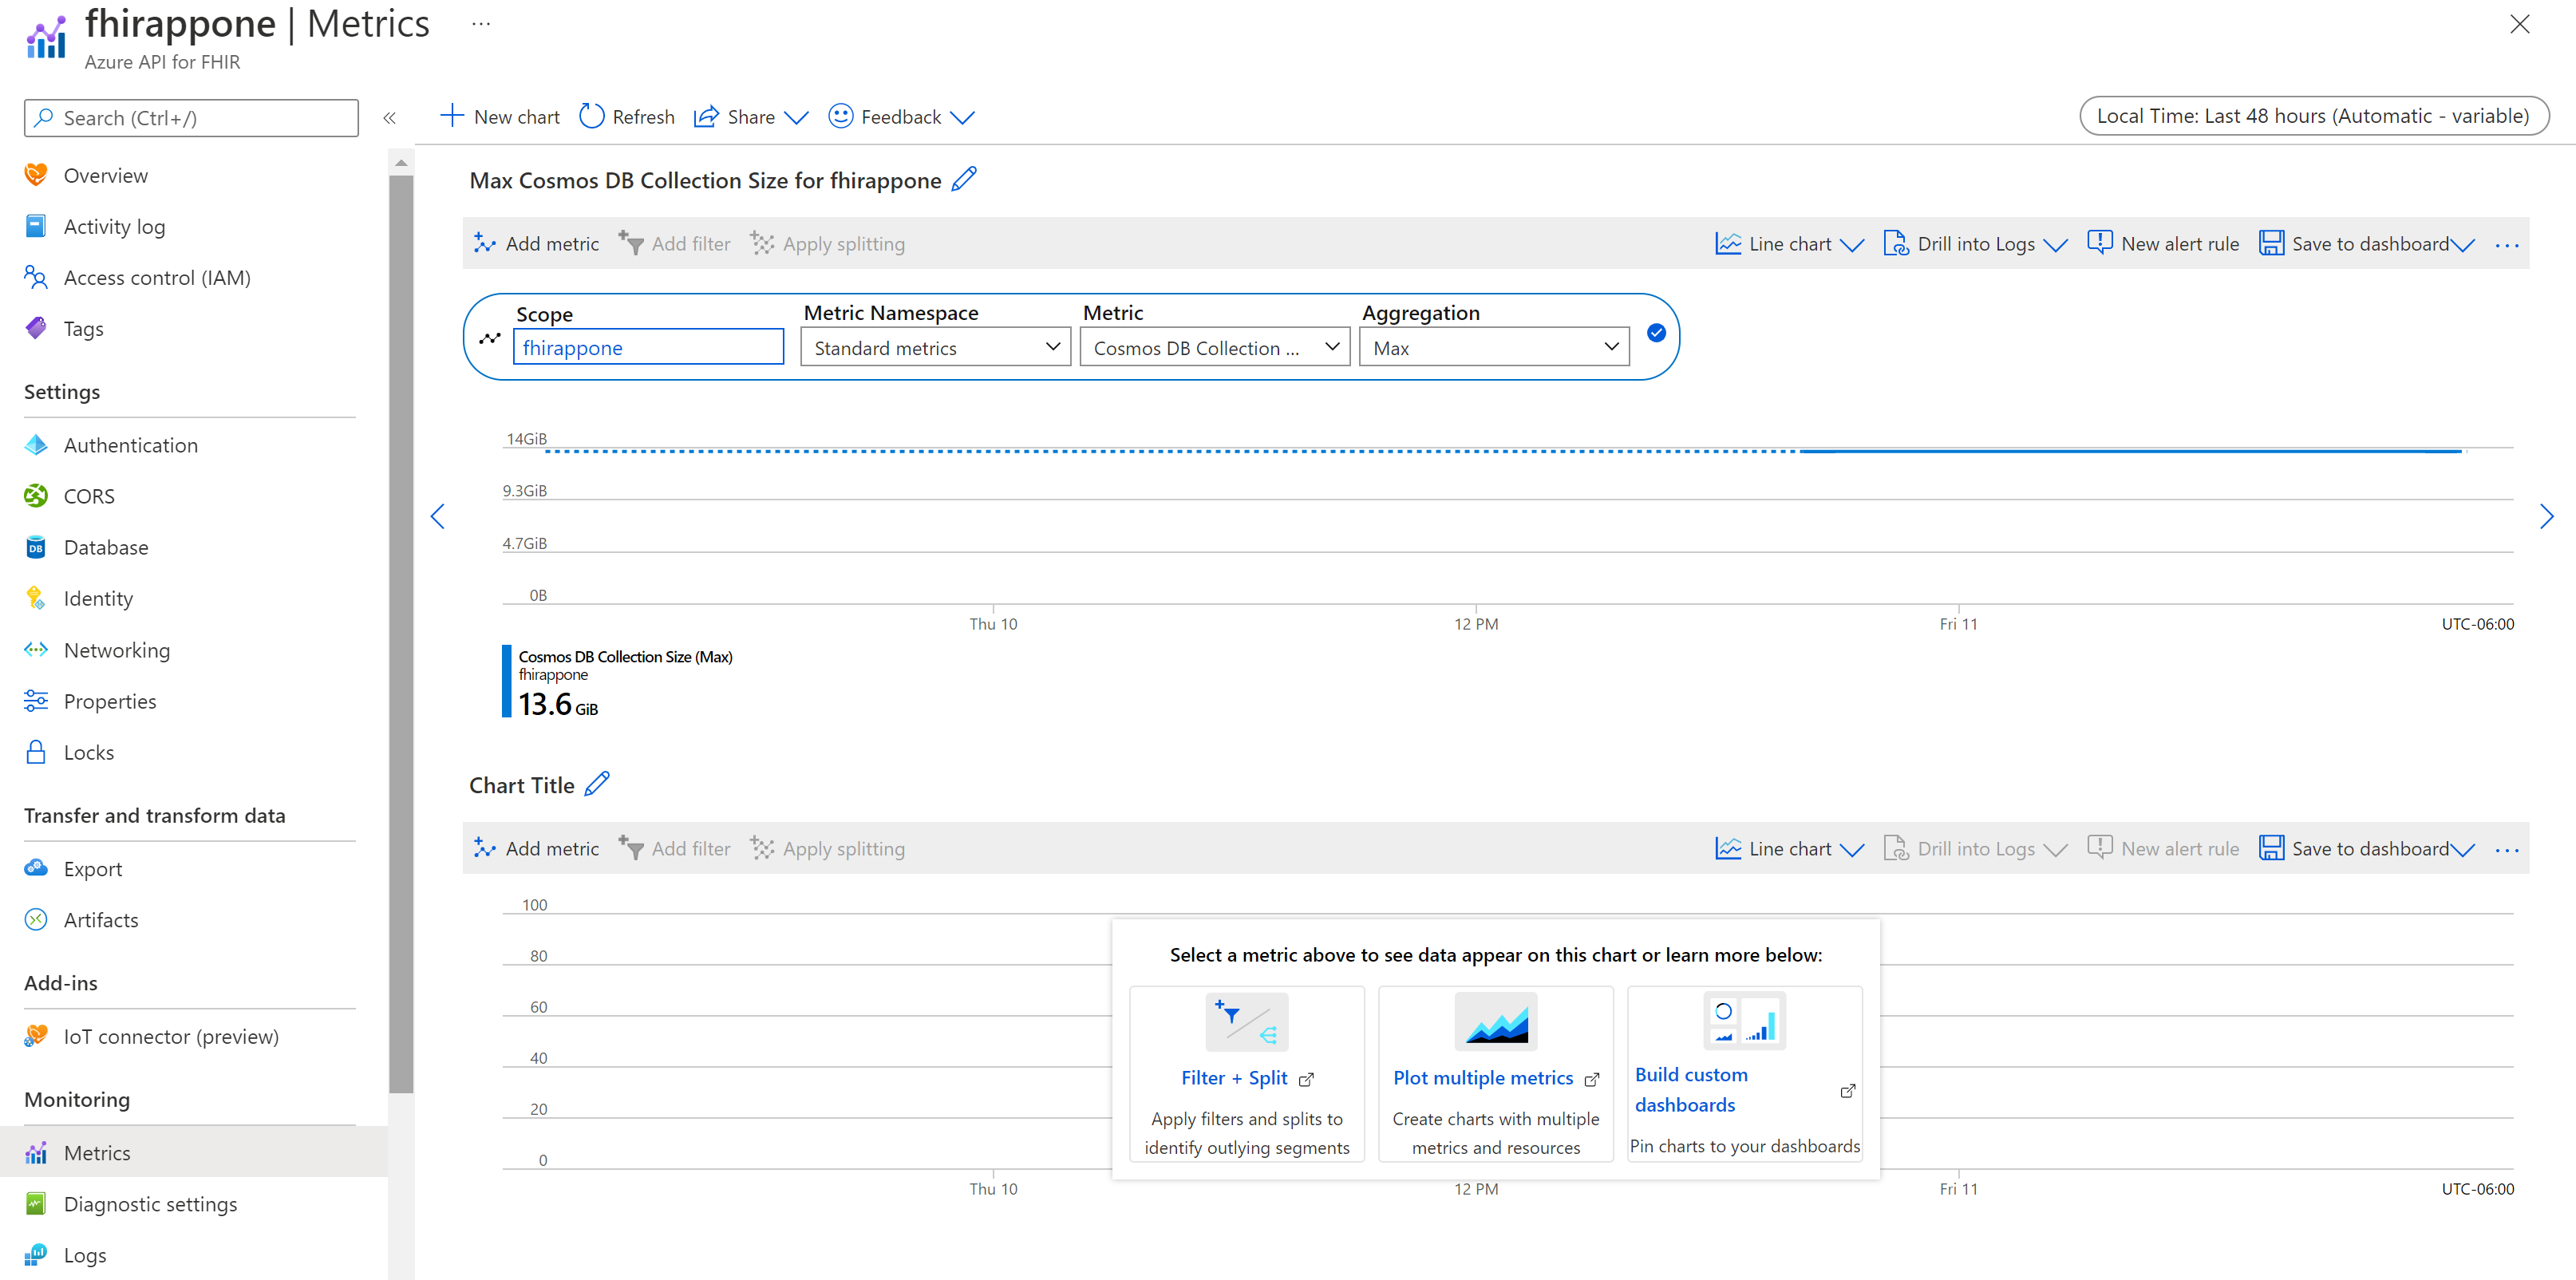Refresh the metrics charts

tap(627, 117)
